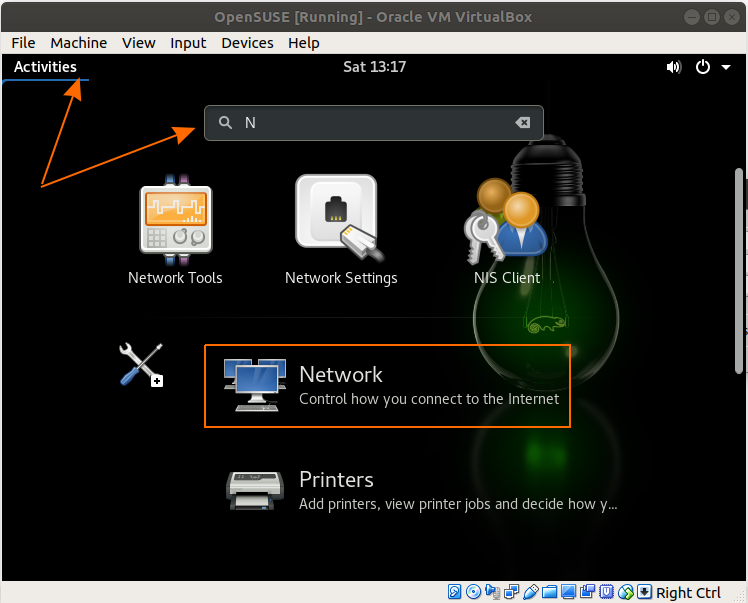The height and width of the screenshot is (603, 748).
Task: Click the Activities button
Action: 45,67
